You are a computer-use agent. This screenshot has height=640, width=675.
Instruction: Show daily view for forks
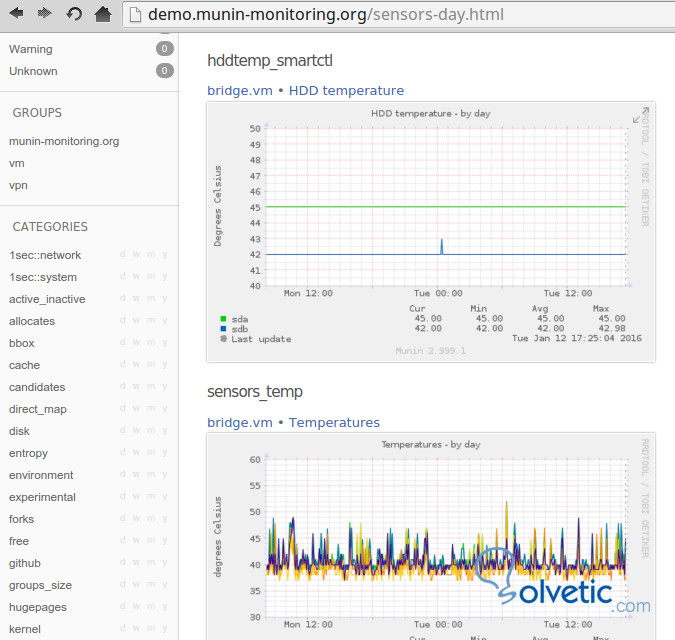click(x=123, y=518)
